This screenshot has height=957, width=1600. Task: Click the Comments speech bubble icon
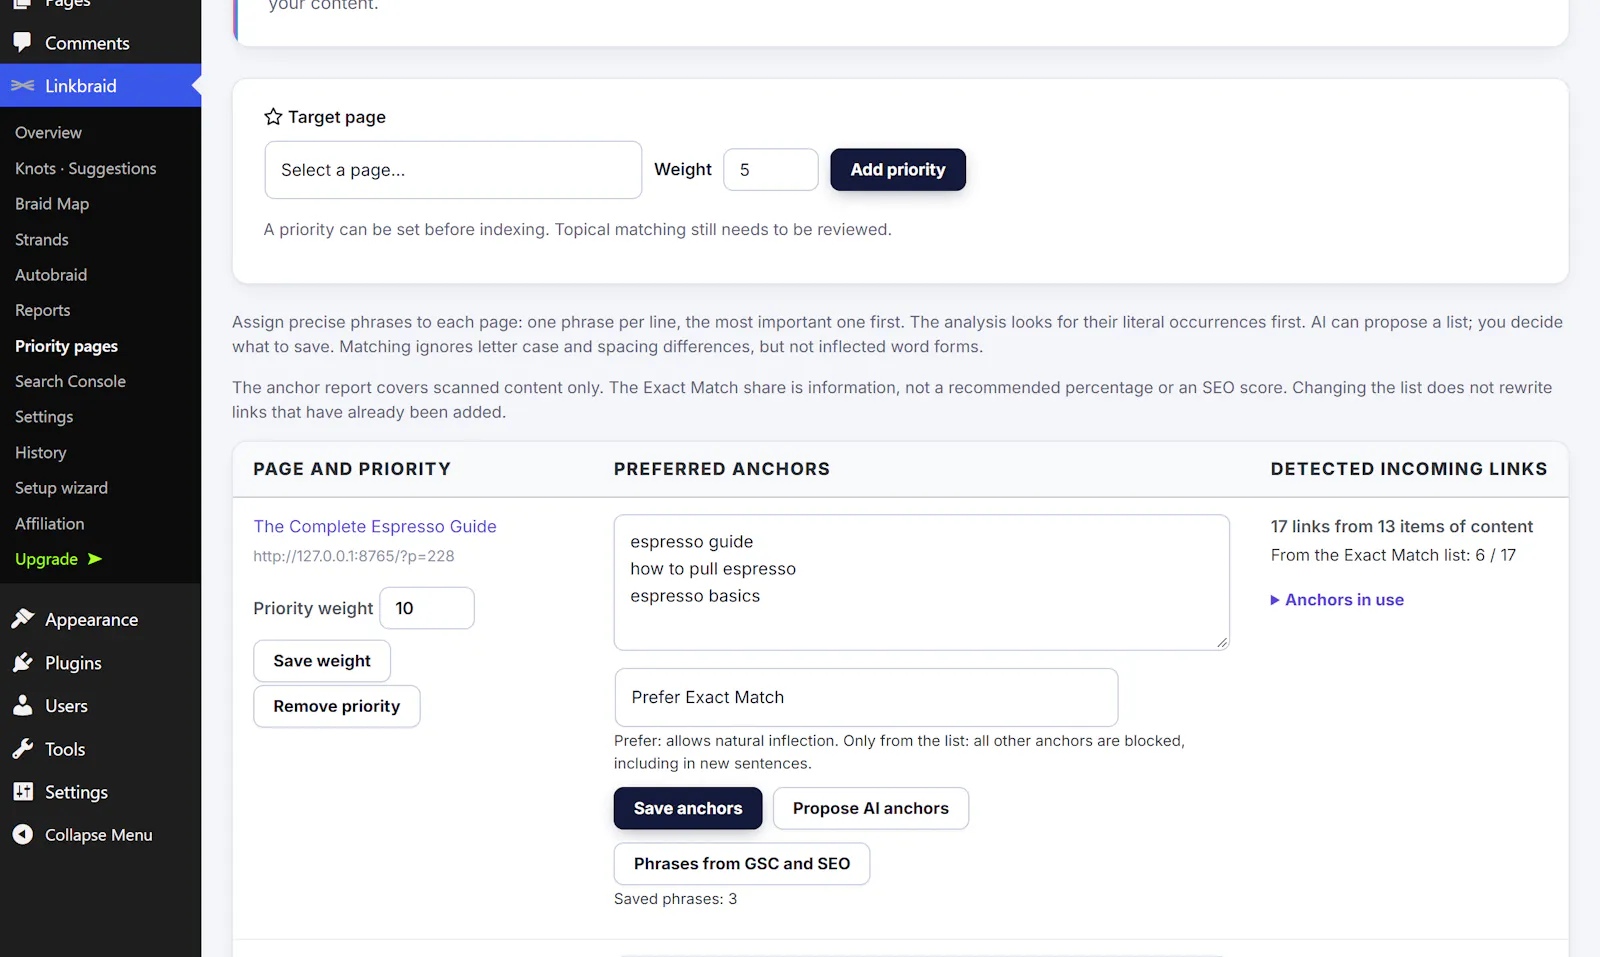[x=22, y=42]
